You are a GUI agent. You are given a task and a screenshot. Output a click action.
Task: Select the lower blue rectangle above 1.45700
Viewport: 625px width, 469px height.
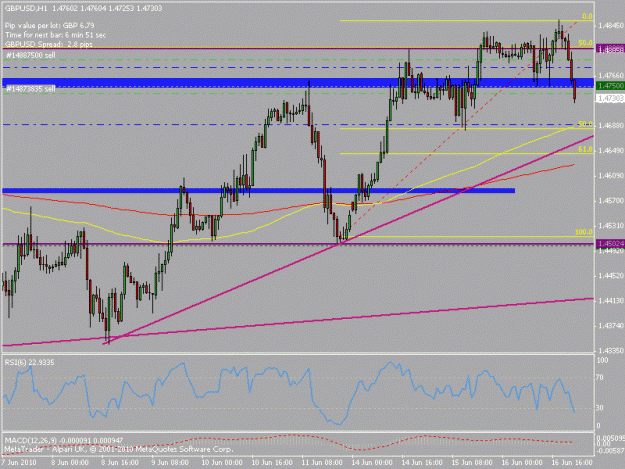258,190
